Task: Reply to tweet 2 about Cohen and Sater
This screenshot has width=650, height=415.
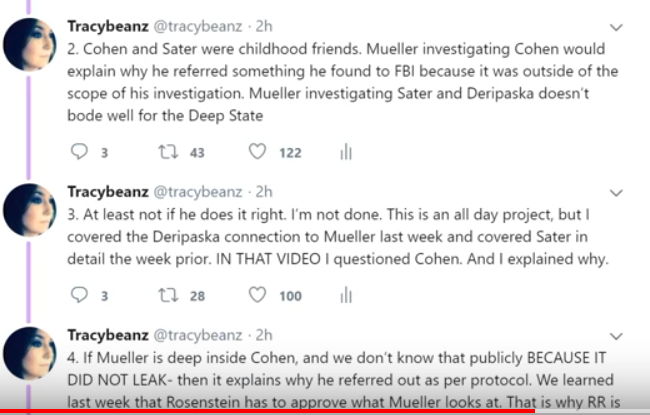Action: (x=82, y=152)
